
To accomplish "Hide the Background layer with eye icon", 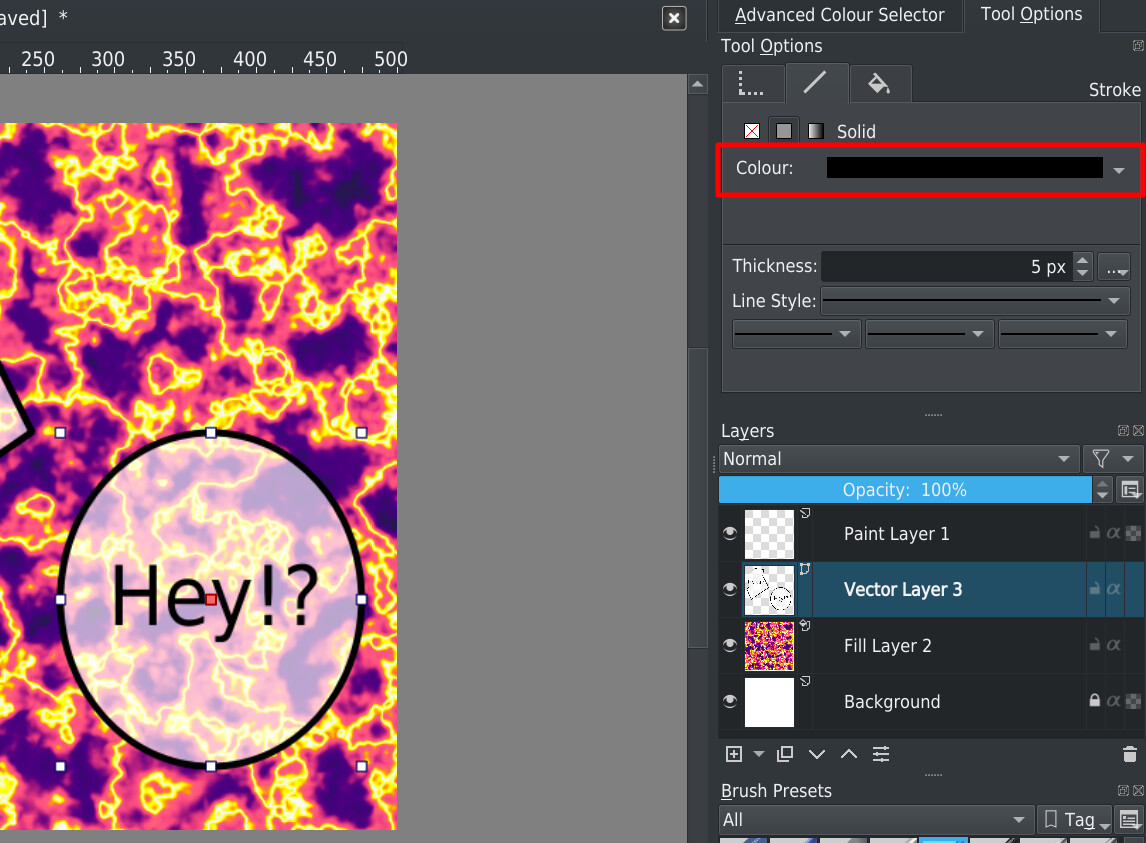I will click(729, 700).
